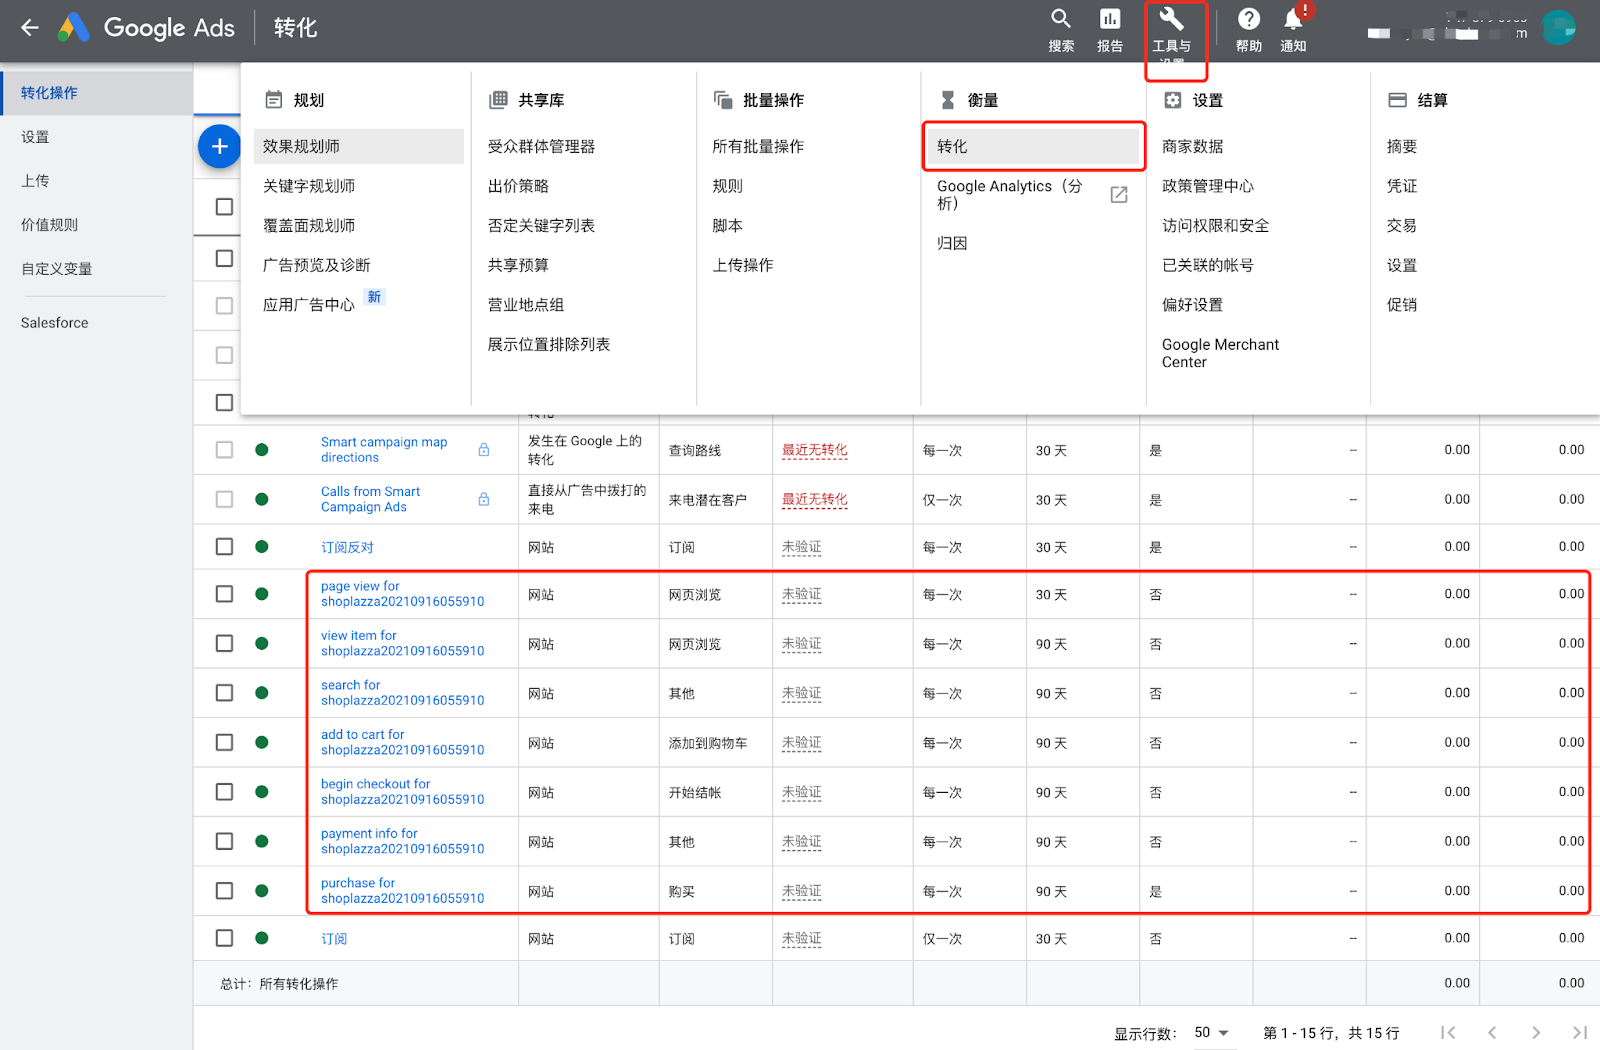Open 政策管理中心 menu item
The width and height of the screenshot is (1600, 1050).
point(1208,186)
